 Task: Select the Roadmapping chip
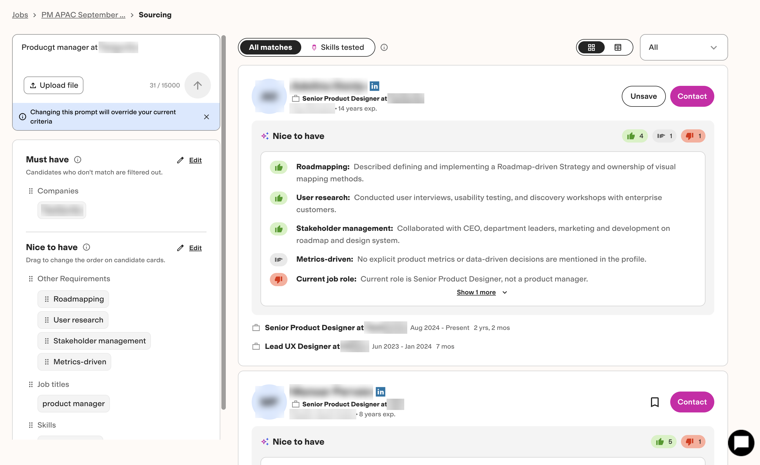point(73,299)
